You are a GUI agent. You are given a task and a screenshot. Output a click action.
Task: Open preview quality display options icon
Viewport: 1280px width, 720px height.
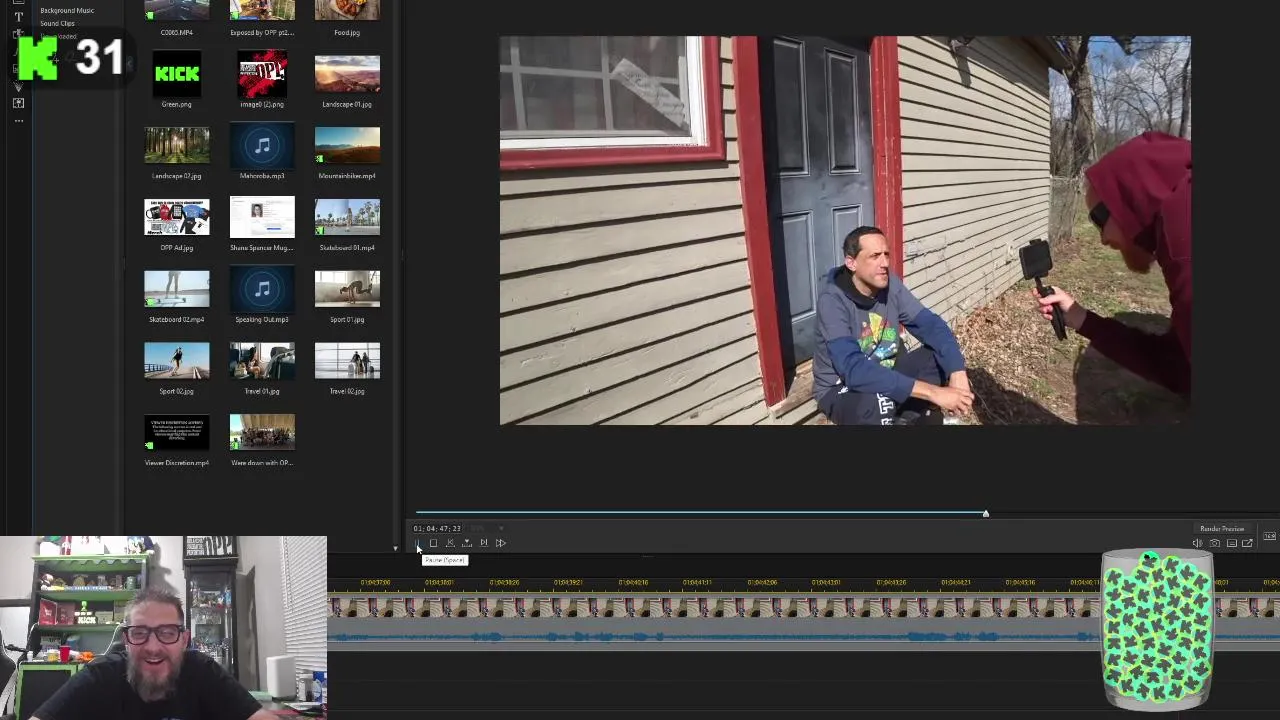click(x=1231, y=543)
